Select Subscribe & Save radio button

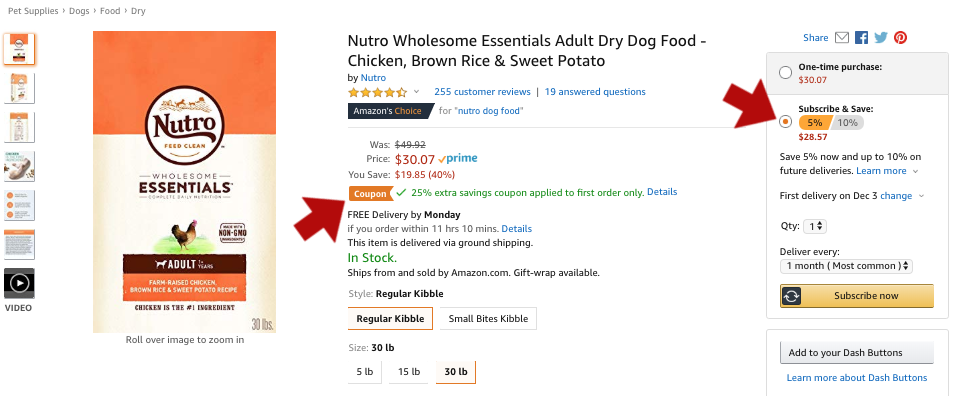point(785,122)
